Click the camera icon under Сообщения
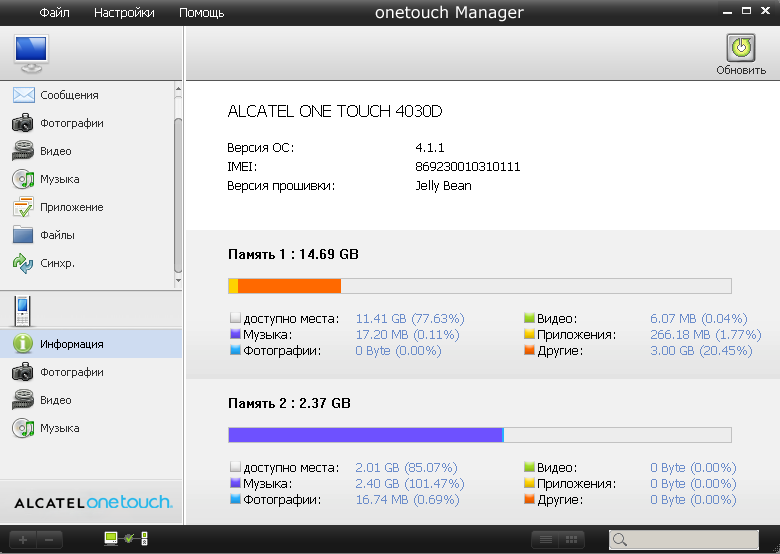The width and height of the screenshot is (780, 554). click(x=22, y=123)
